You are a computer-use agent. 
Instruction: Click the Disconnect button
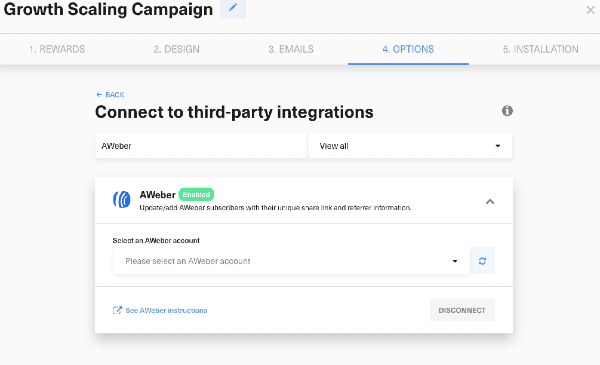point(462,310)
